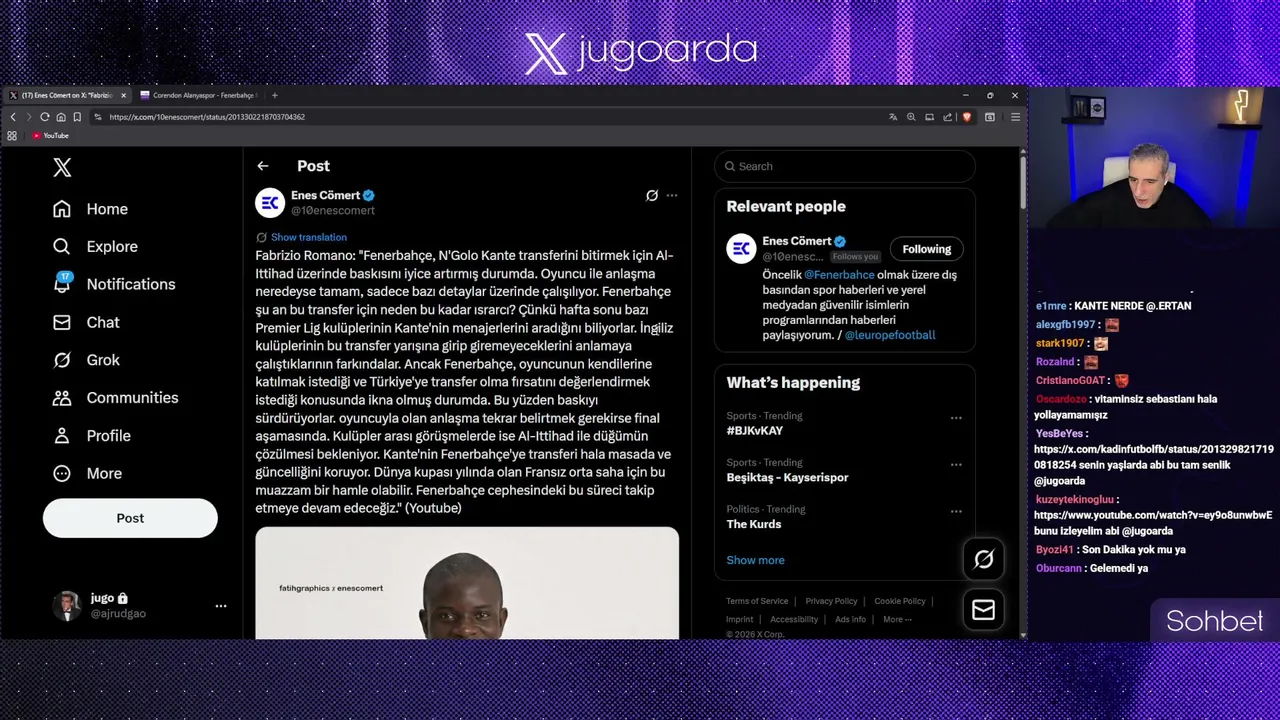Click Show more under What's happening
This screenshot has width=1280, height=720.
tap(755, 560)
